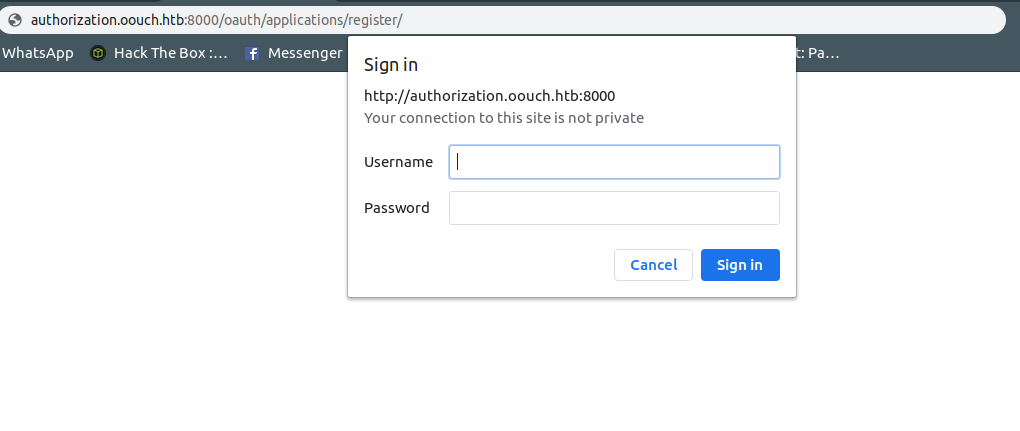Open the WhatsApp bookmark
This screenshot has width=1020, height=431.
38,53
